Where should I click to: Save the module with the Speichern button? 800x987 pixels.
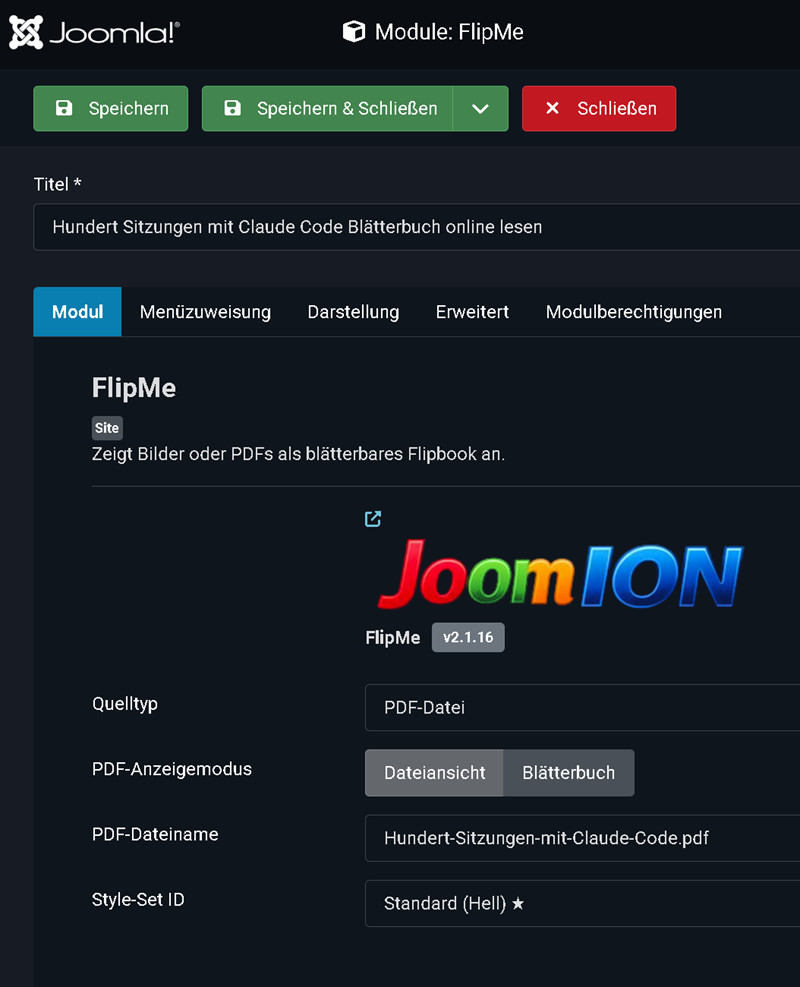pos(111,108)
